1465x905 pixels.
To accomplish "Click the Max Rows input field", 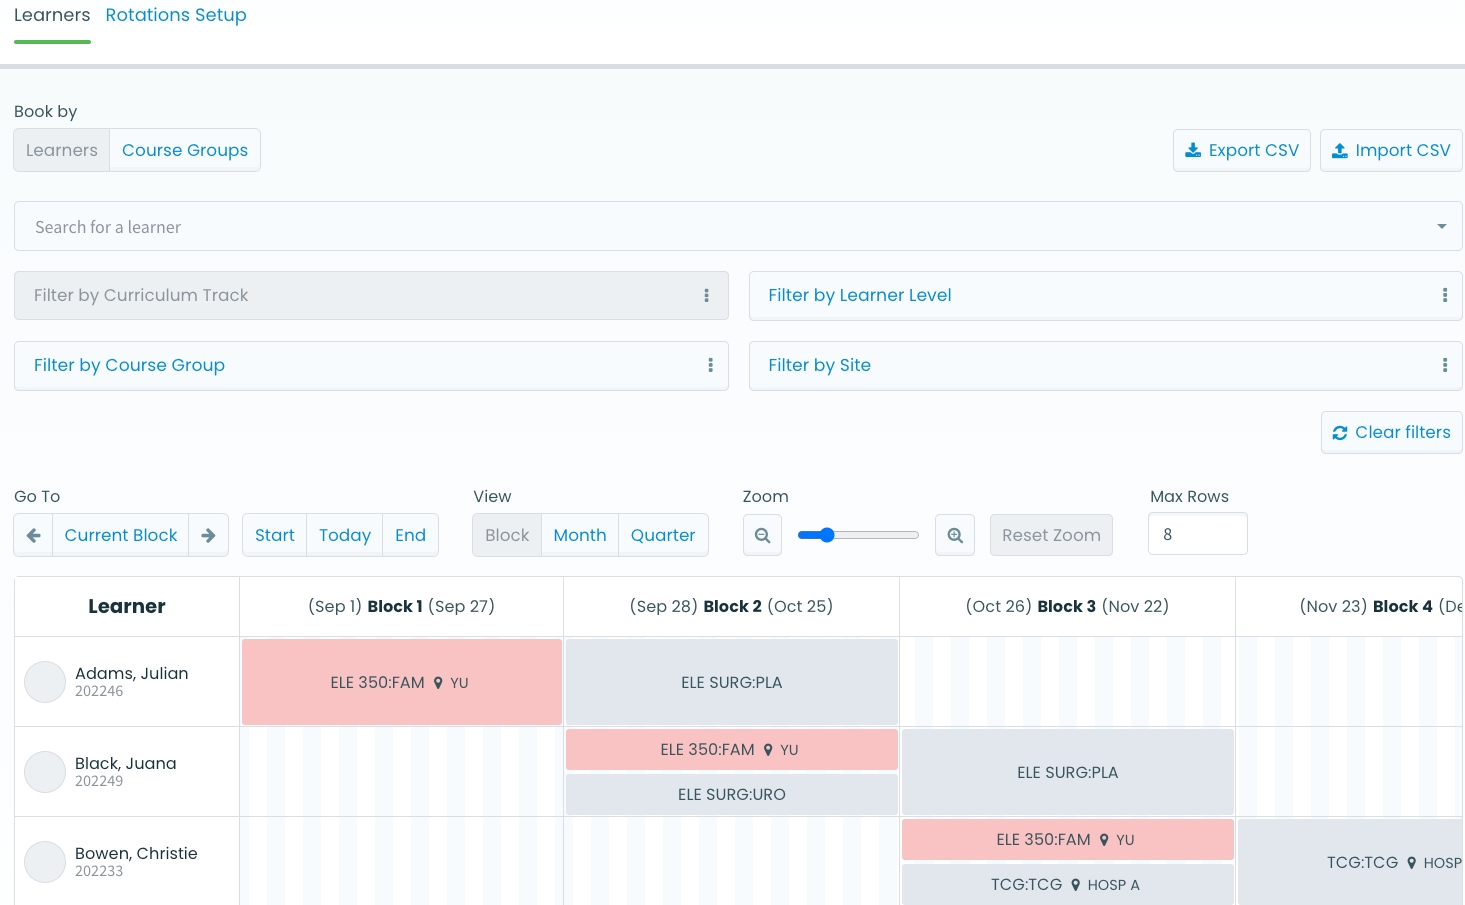I will [1197, 534].
